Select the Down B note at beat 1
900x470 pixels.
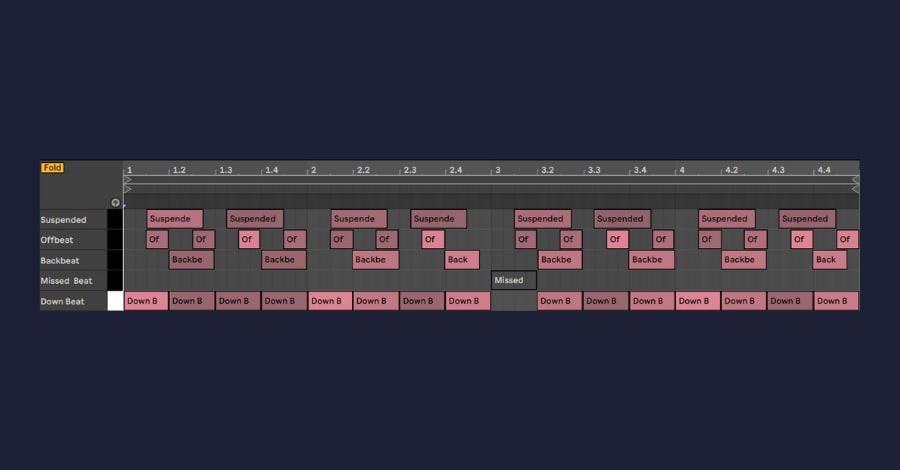coord(146,301)
